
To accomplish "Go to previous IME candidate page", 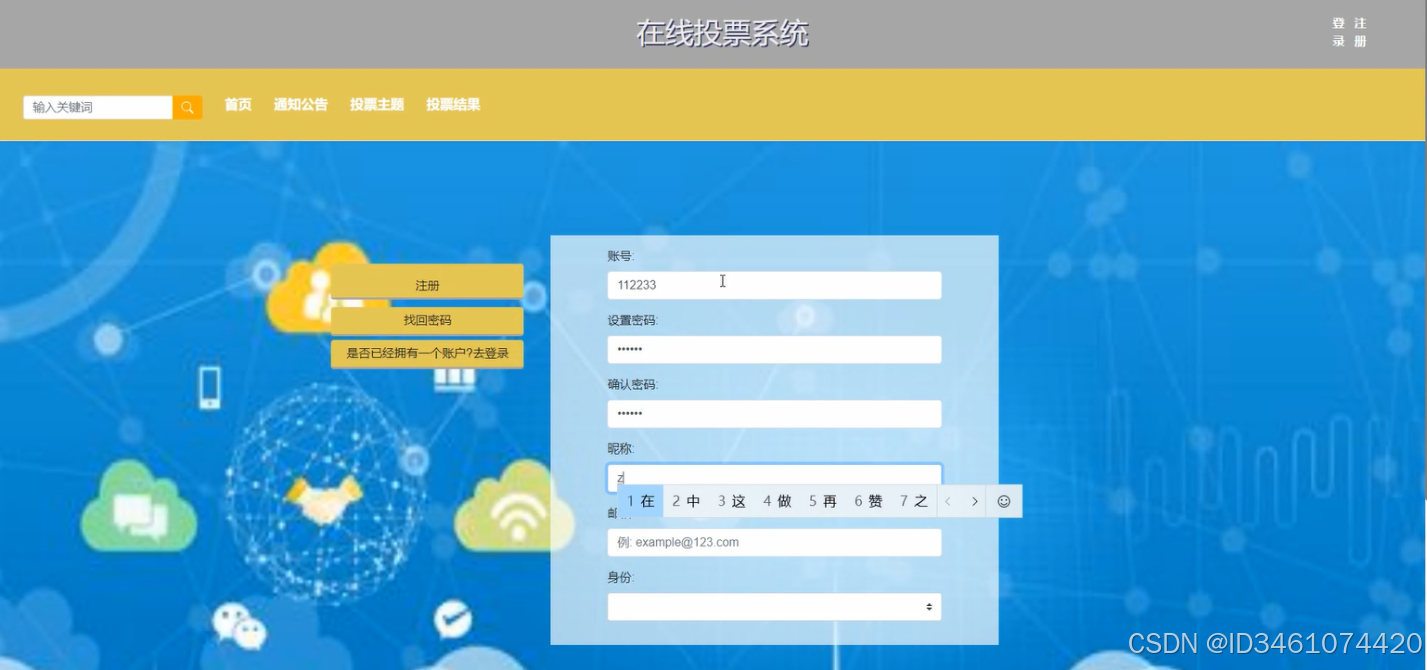I will [948, 501].
